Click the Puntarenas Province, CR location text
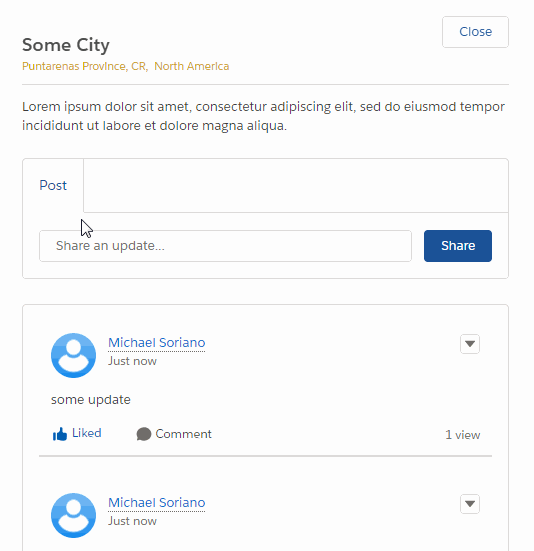Viewport: 534px width, 551px height. tap(85, 66)
